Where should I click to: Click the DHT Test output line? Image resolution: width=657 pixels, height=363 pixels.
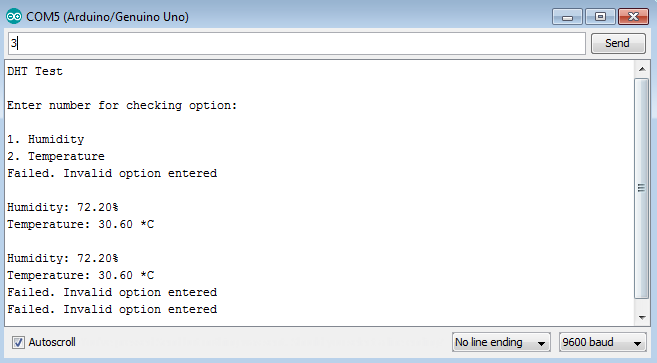coord(35,71)
